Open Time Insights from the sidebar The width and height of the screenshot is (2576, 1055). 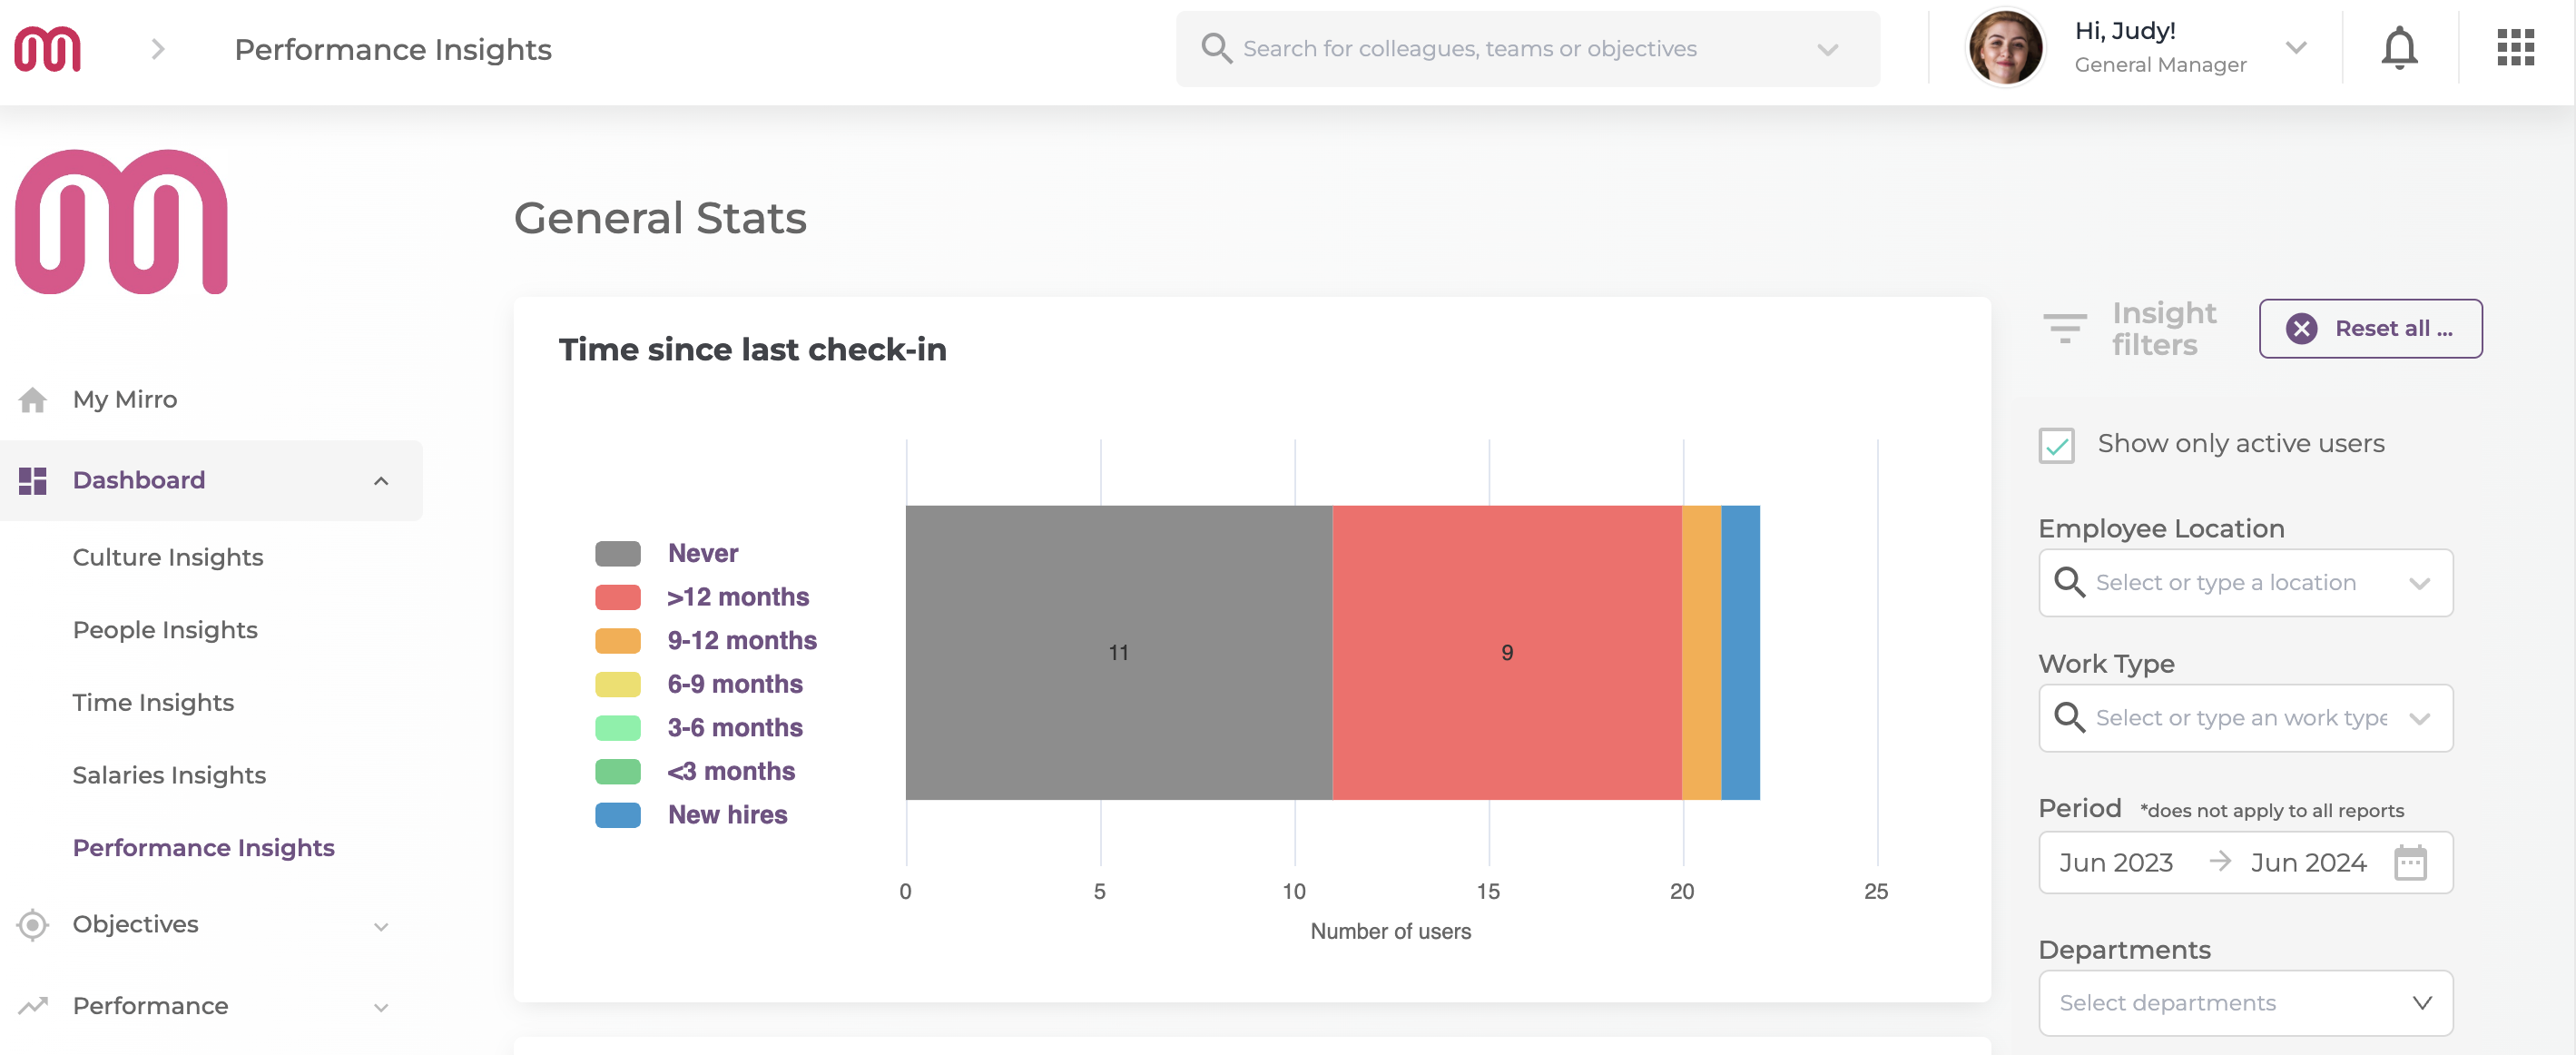point(152,702)
